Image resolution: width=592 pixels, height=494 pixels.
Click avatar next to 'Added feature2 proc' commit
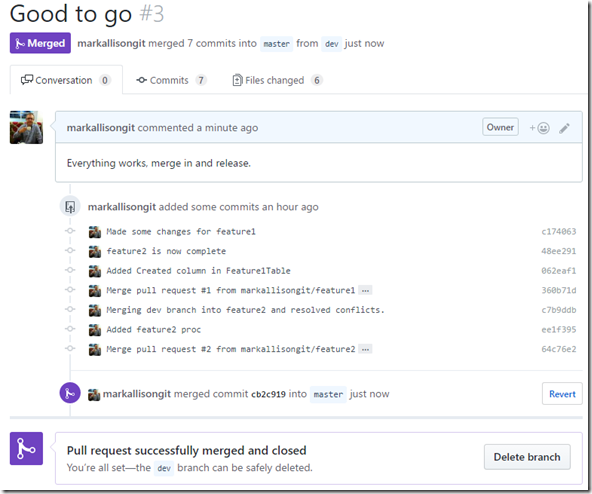click(x=95, y=330)
